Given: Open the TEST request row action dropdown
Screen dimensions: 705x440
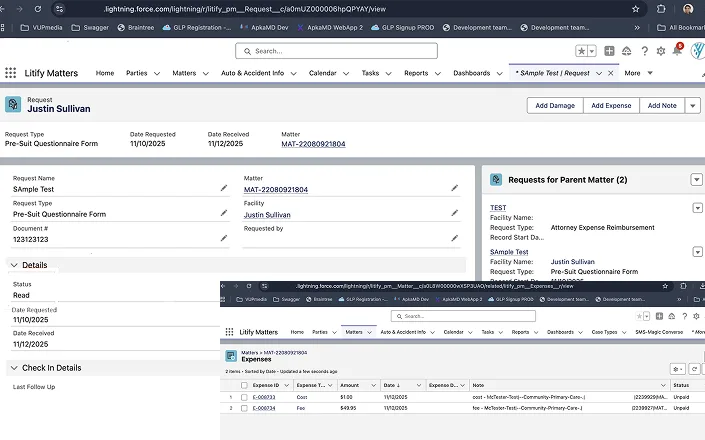Looking at the screenshot, I should click(x=697, y=208).
